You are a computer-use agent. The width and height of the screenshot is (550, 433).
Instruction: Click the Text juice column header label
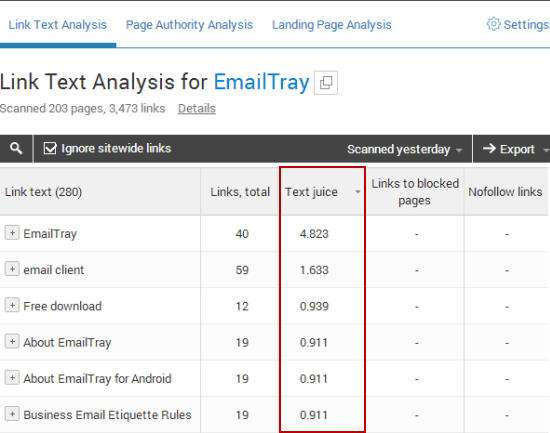tap(311, 192)
